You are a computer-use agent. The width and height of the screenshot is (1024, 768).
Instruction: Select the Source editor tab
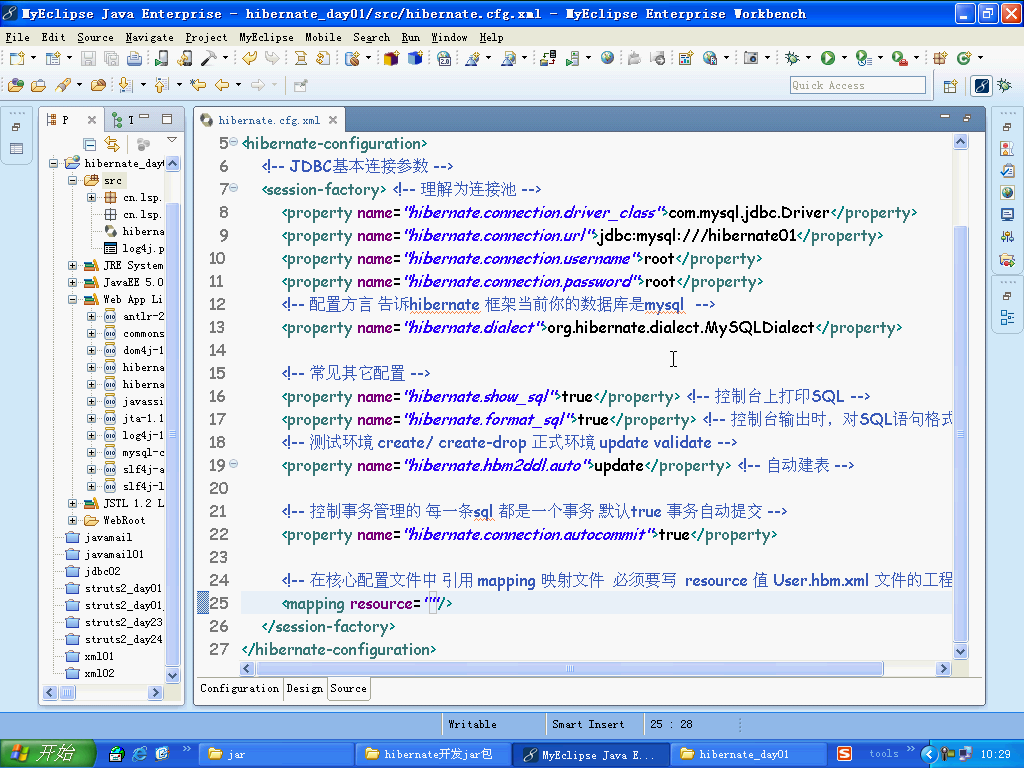348,688
